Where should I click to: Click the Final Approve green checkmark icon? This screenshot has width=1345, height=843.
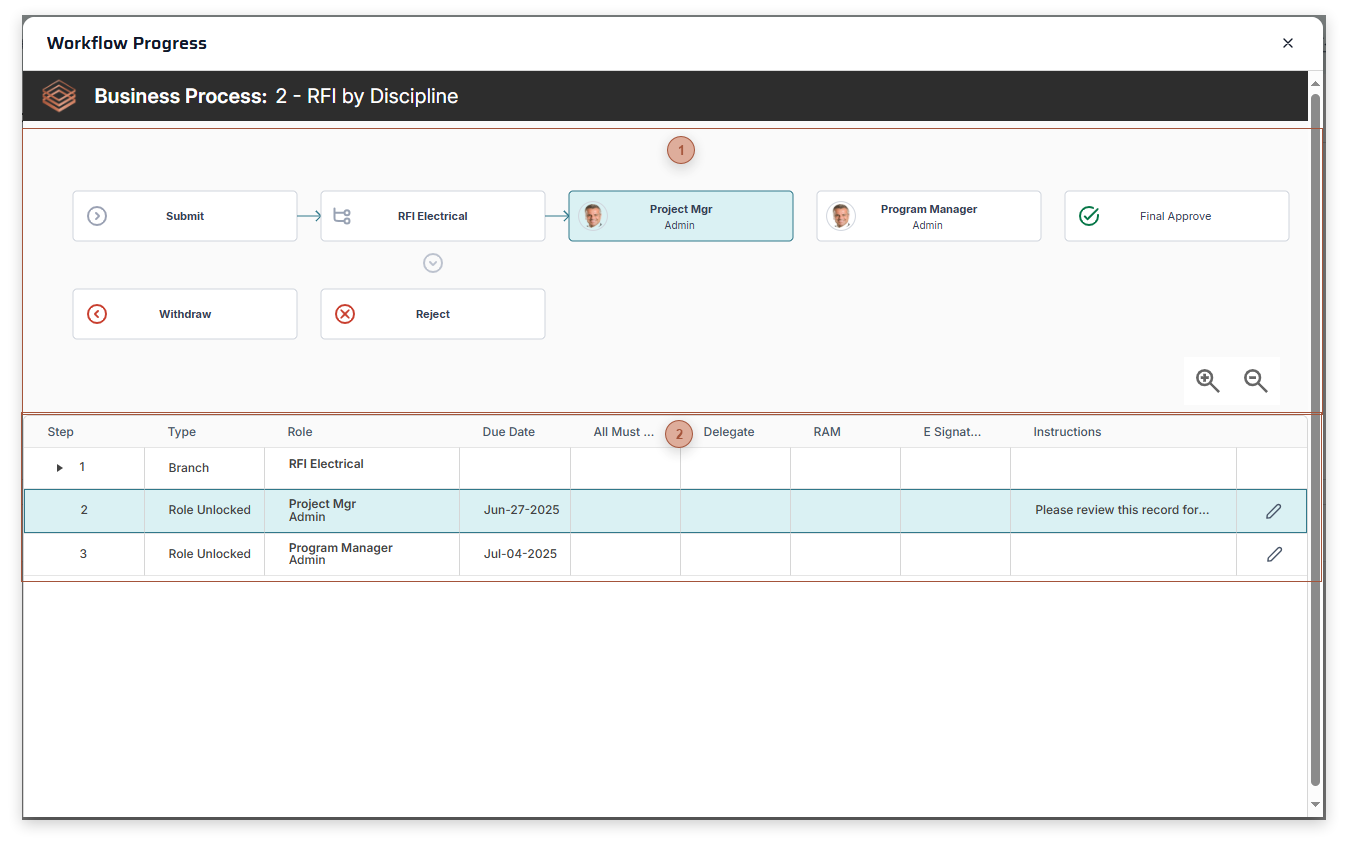click(x=1089, y=215)
